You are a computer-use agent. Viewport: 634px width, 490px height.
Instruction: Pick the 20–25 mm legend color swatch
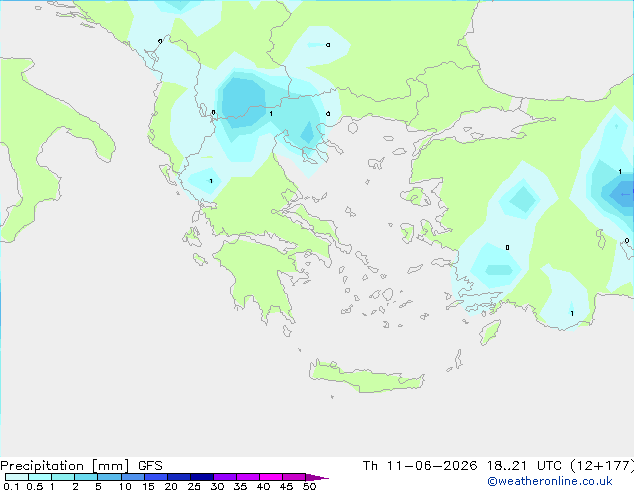coord(179,477)
